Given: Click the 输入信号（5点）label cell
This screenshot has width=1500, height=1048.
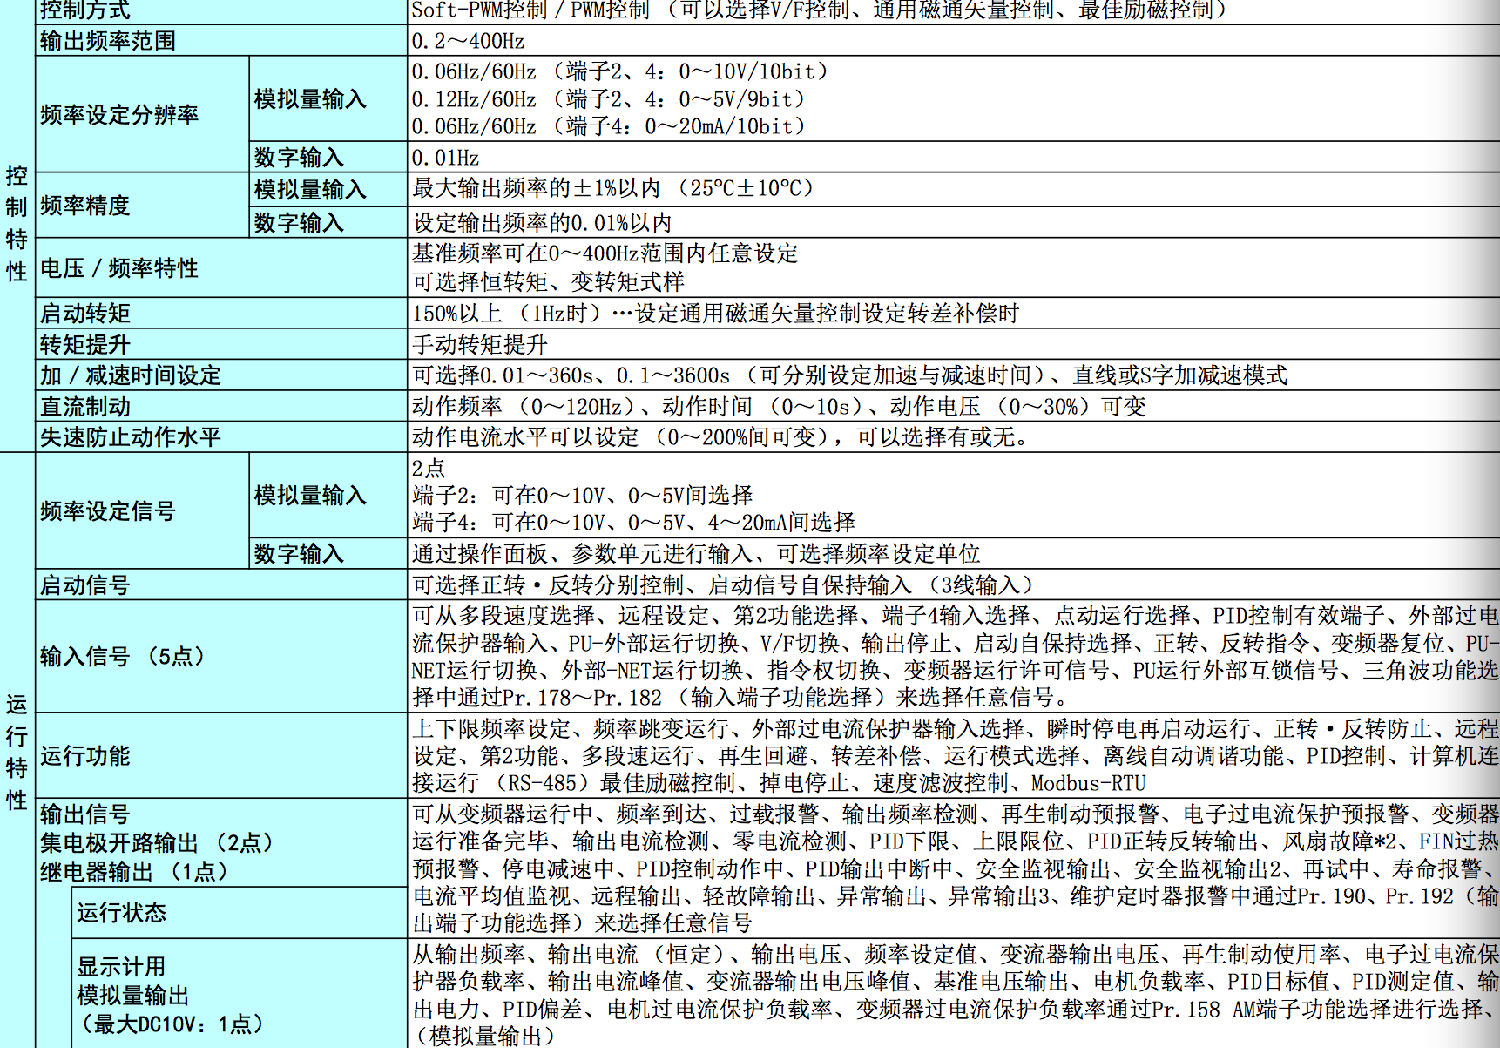Looking at the screenshot, I should (x=221, y=656).
